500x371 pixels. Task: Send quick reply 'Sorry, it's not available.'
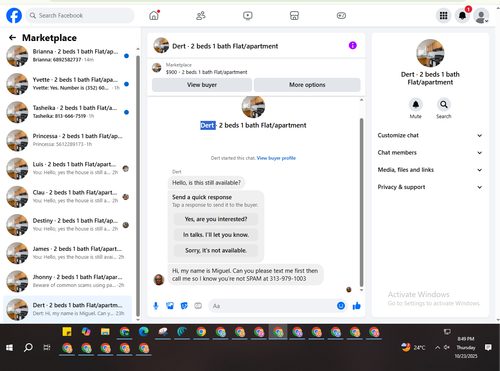[x=216, y=250]
